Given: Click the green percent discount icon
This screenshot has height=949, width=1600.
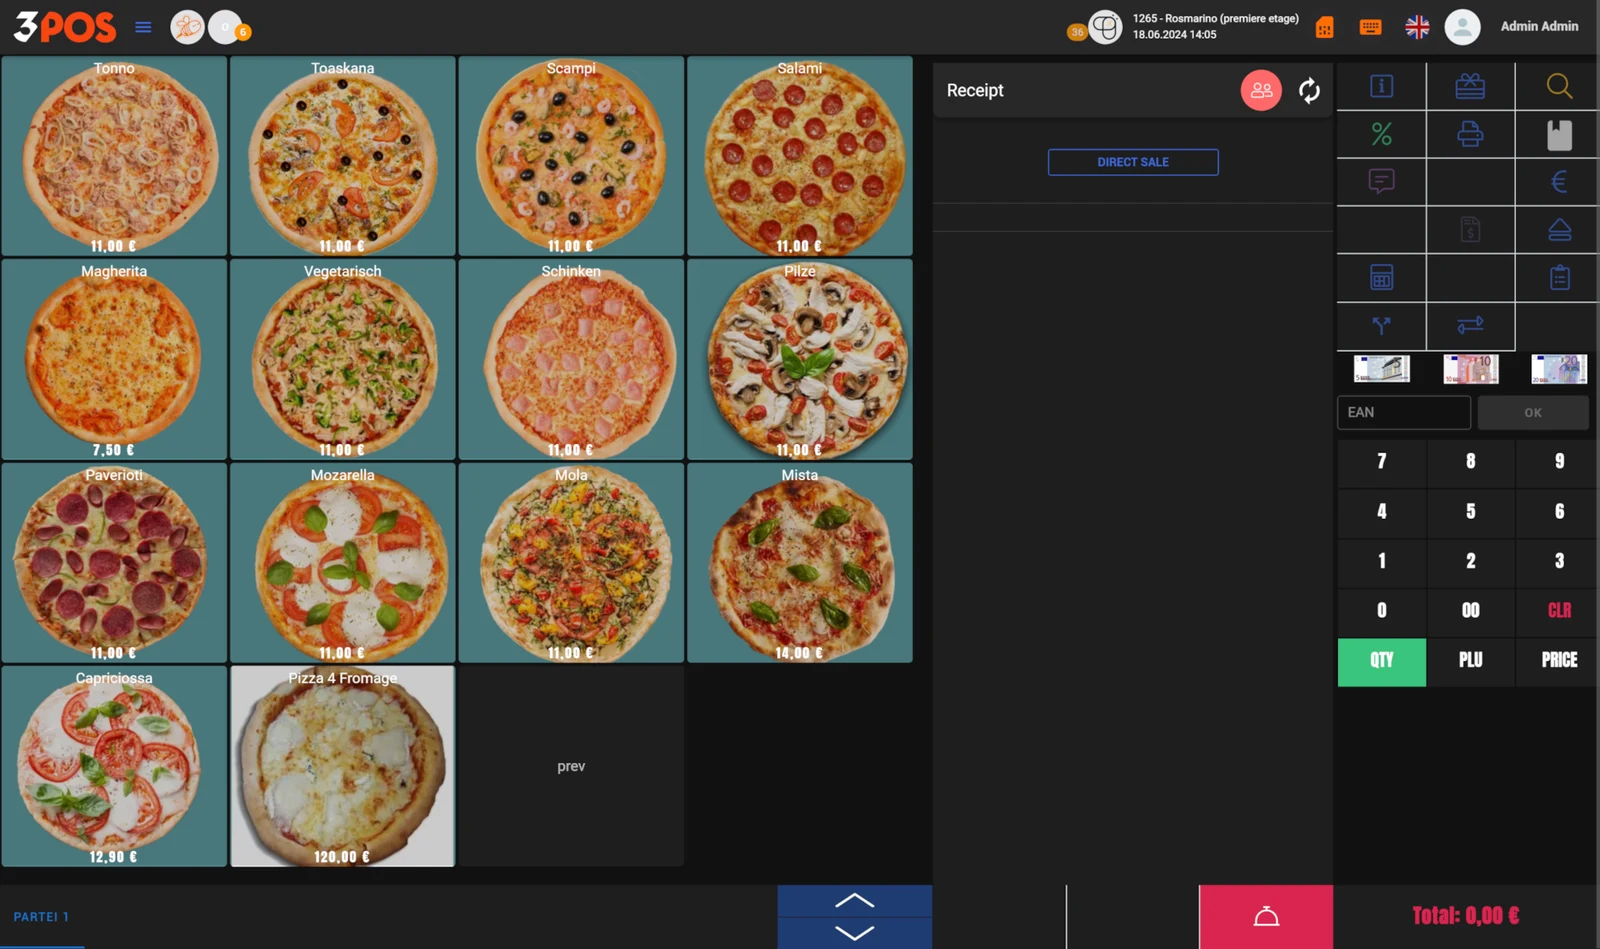Looking at the screenshot, I should (x=1381, y=134).
